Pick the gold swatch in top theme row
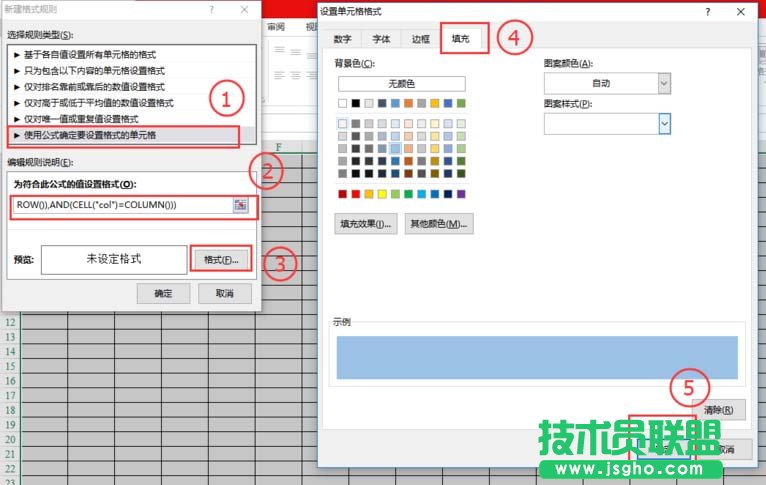Viewport: 766px width, 485px height. point(435,103)
